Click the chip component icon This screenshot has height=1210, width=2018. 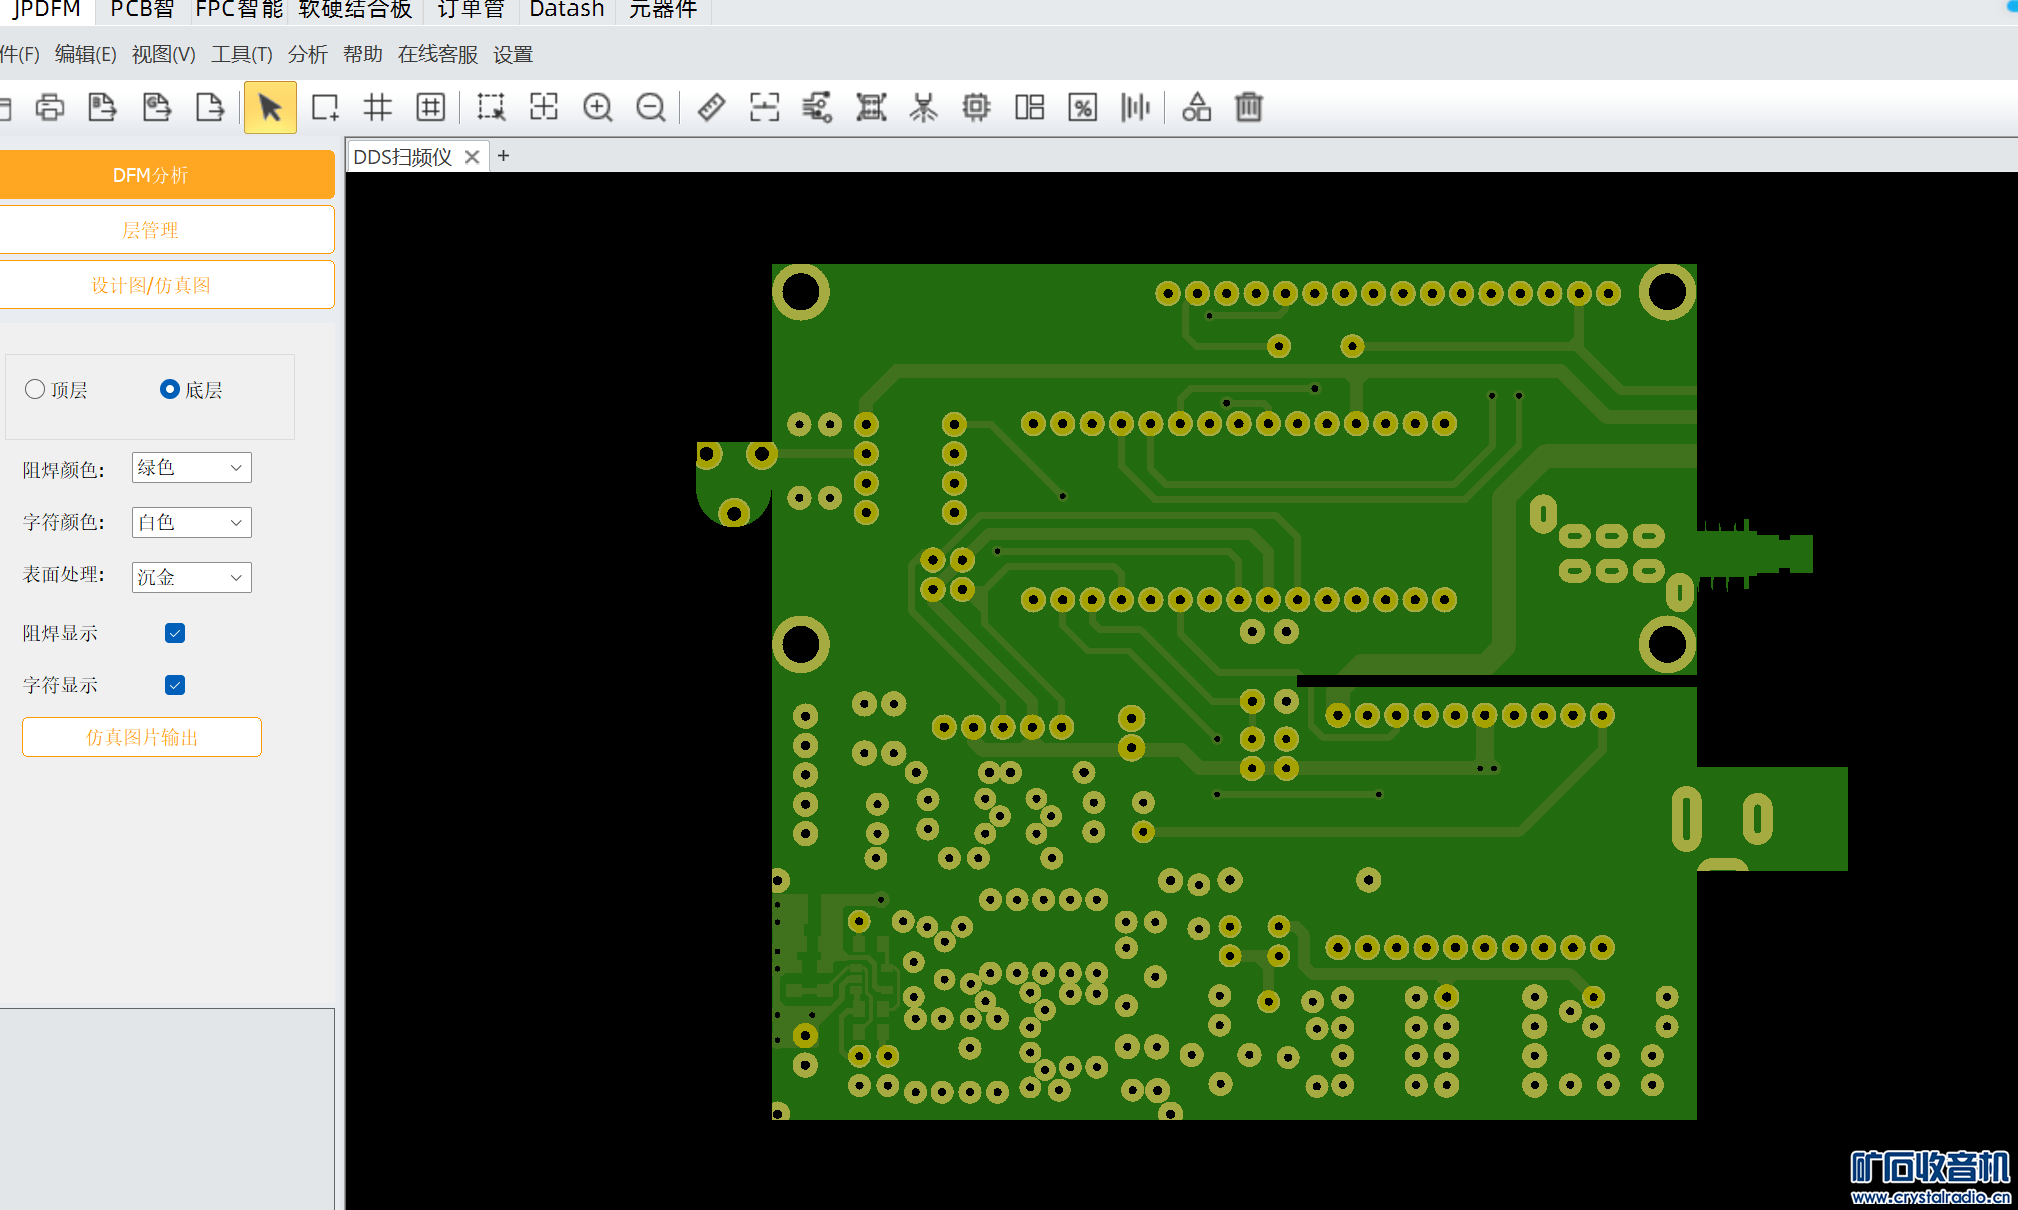pos(976,107)
